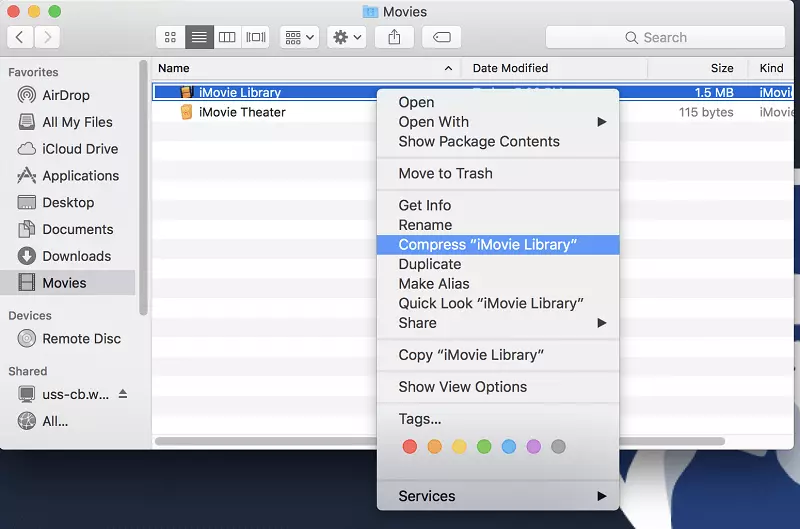Choose Copy "iMovie Library"

click(x=497, y=355)
